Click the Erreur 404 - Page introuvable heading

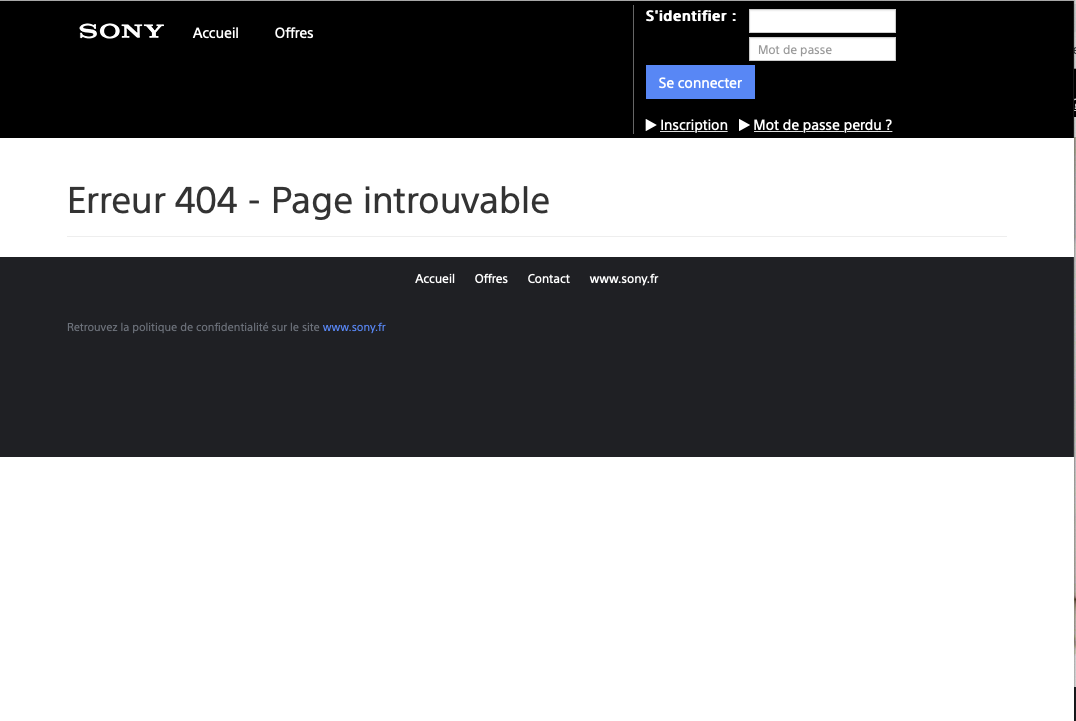pyautogui.click(x=308, y=201)
